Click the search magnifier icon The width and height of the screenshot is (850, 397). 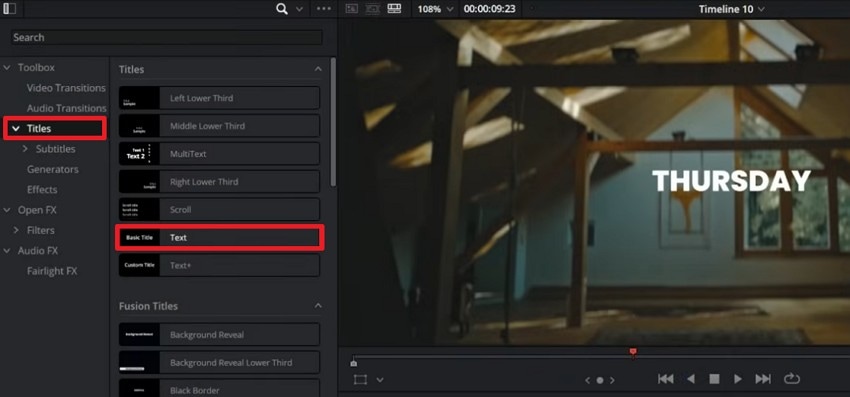click(281, 9)
